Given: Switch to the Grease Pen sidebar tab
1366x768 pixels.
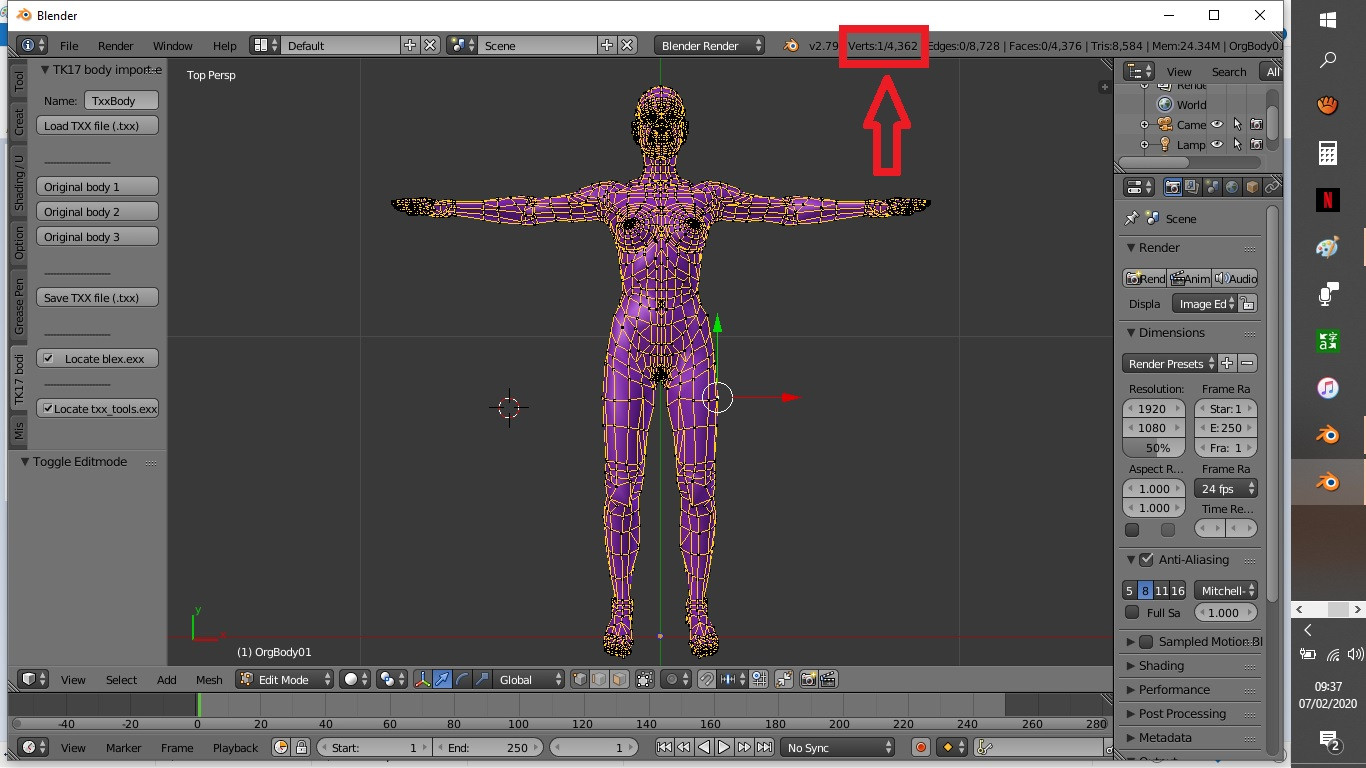Looking at the screenshot, I should [19, 305].
